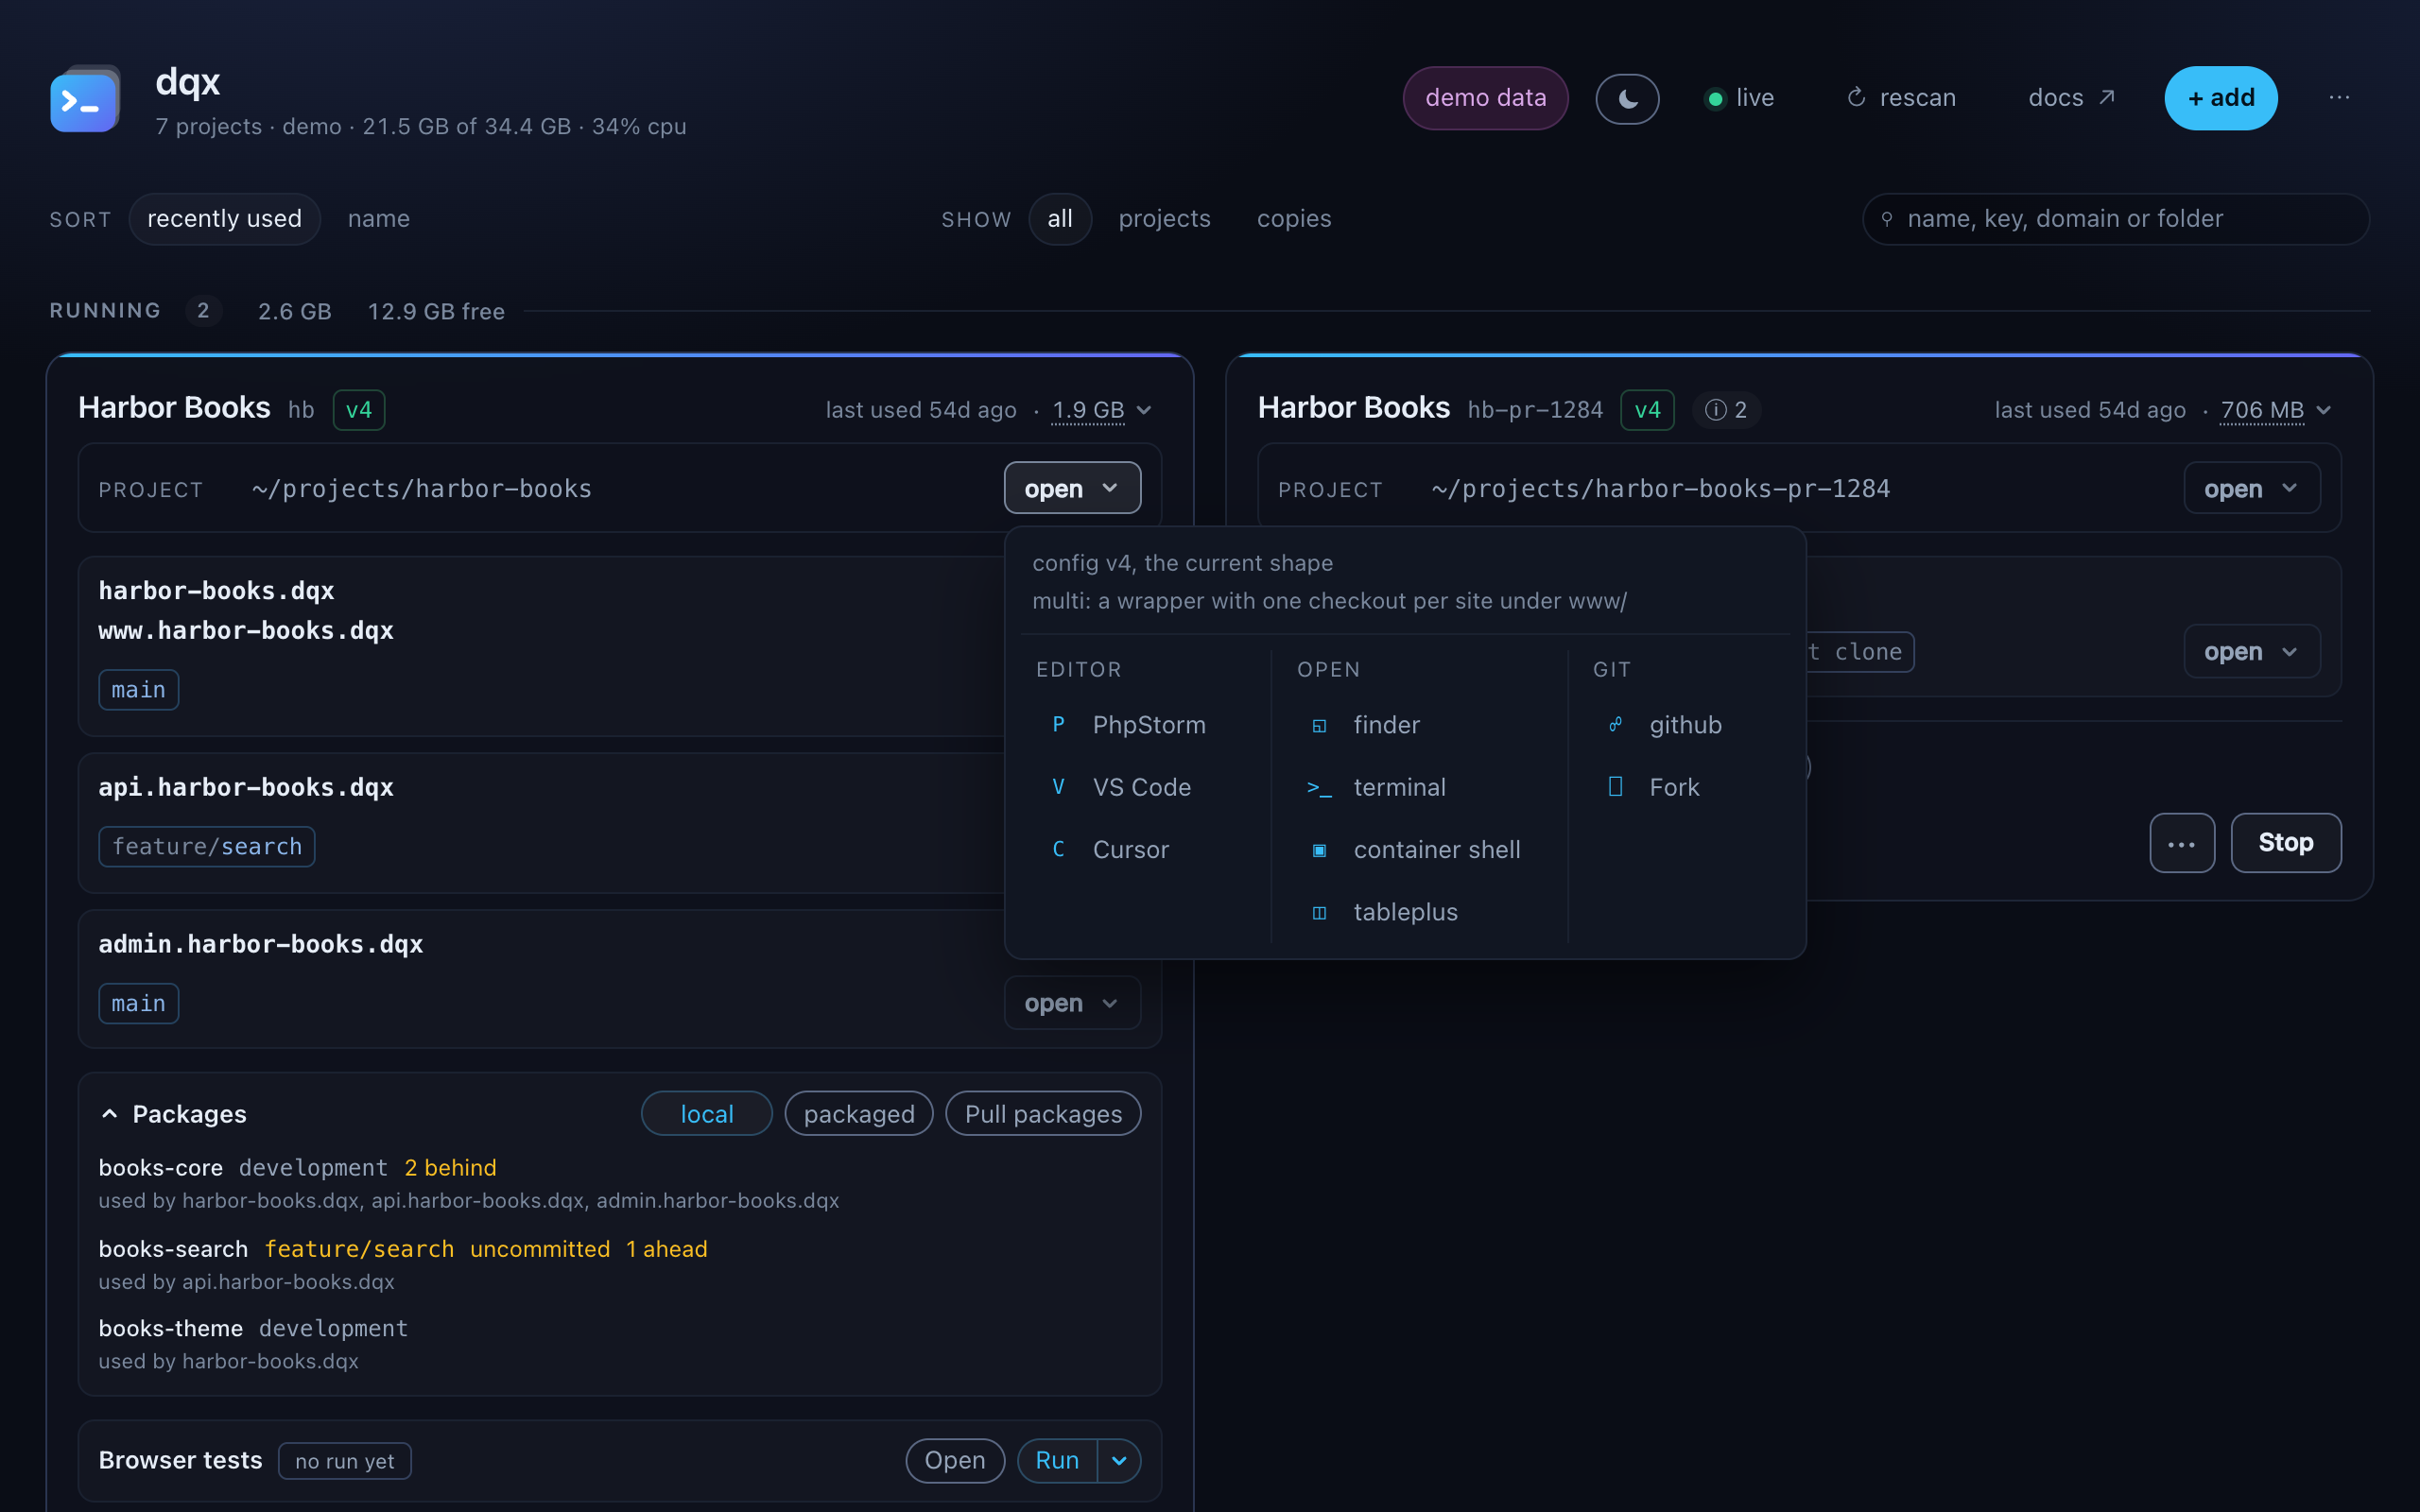Screen dimensions: 2420x1512
Task: Click the dqx terminal app logo
Action: (x=85, y=99)
